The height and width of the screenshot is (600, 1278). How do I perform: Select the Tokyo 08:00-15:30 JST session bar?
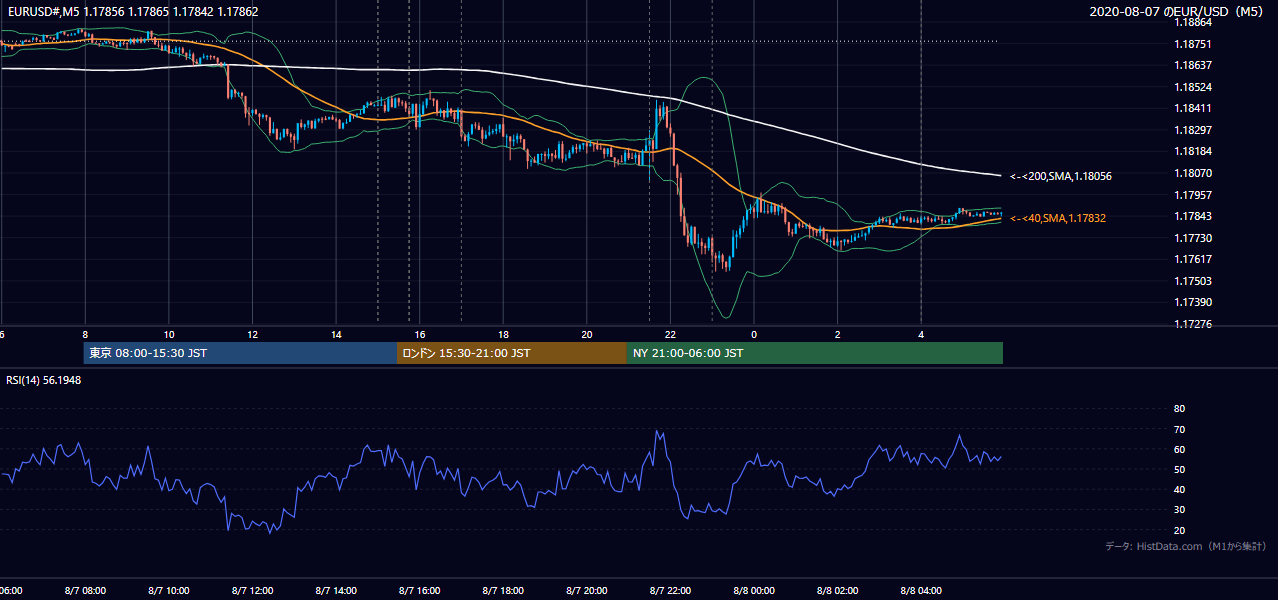(x=240, y=353)
